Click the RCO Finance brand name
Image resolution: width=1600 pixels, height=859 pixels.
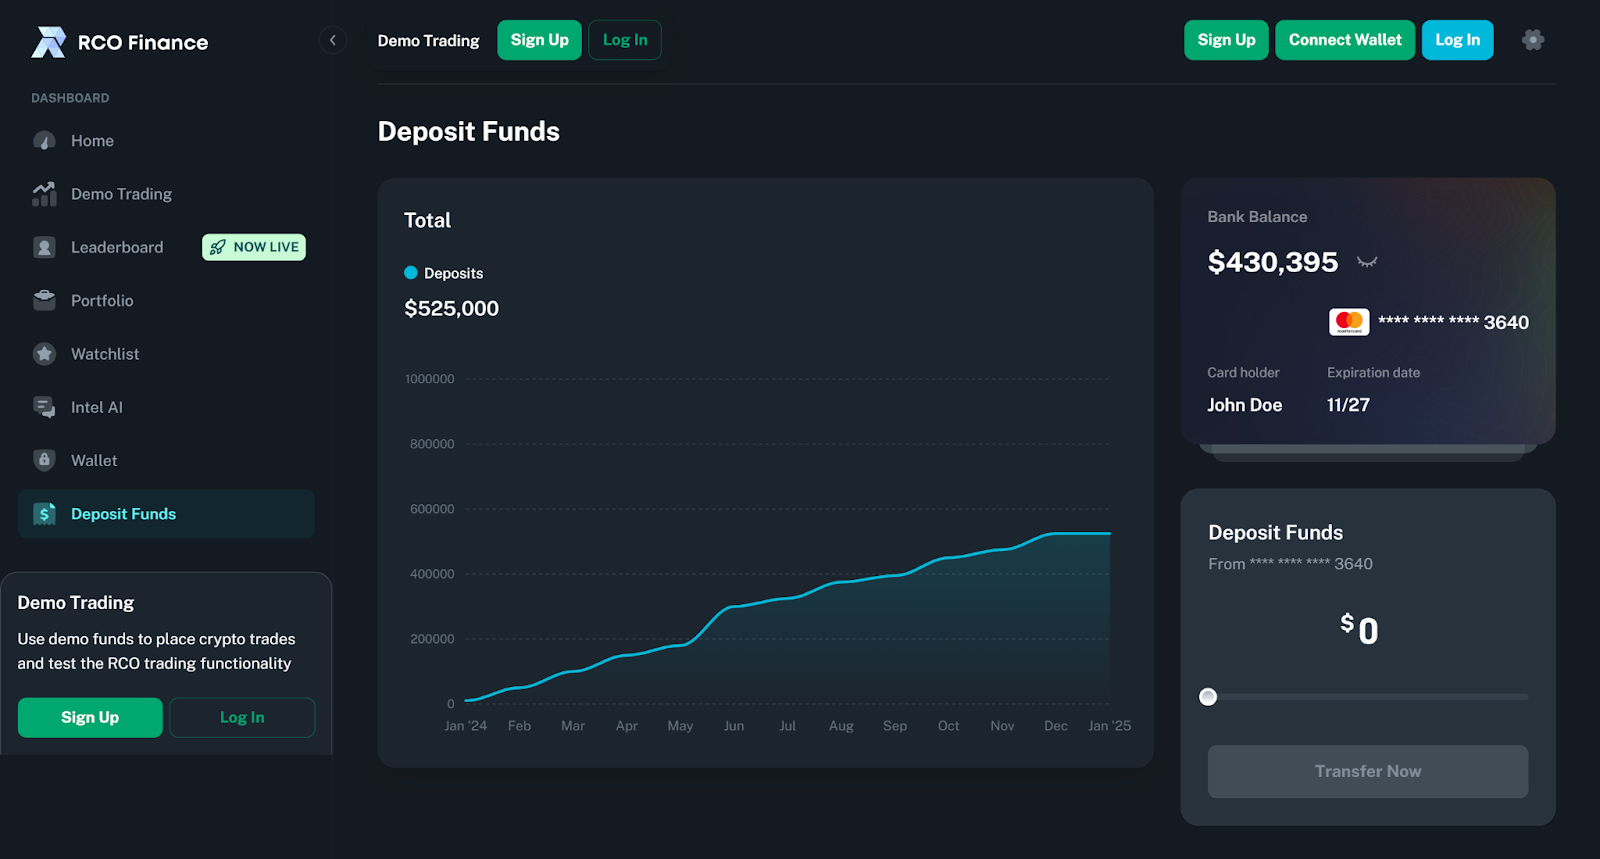143,42
